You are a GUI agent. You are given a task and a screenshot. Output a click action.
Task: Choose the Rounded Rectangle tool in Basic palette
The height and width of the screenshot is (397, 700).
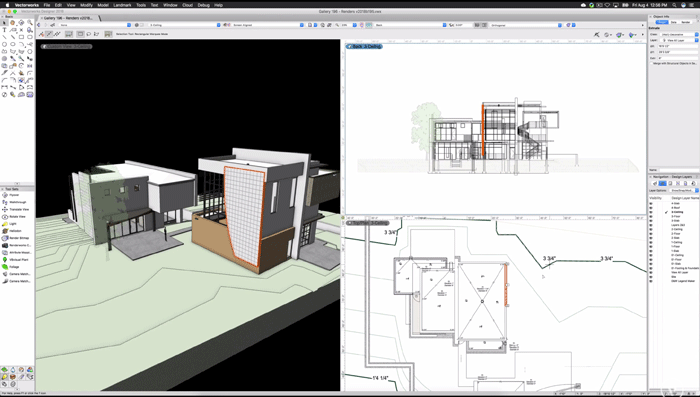tap(30, 37)
